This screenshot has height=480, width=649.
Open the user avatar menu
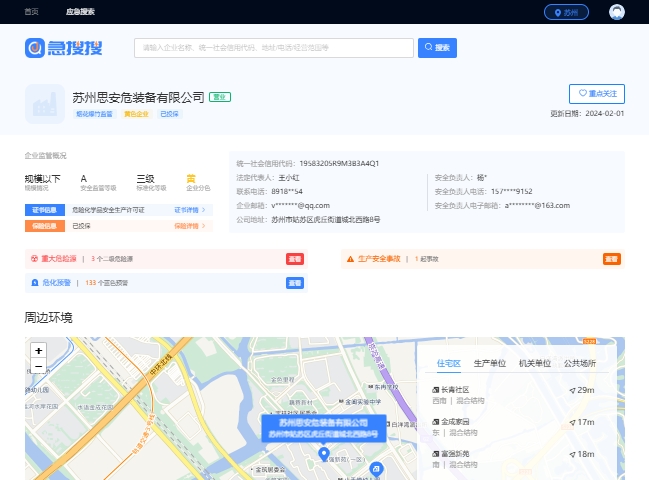pyautogui.click(x=617, y=12)
